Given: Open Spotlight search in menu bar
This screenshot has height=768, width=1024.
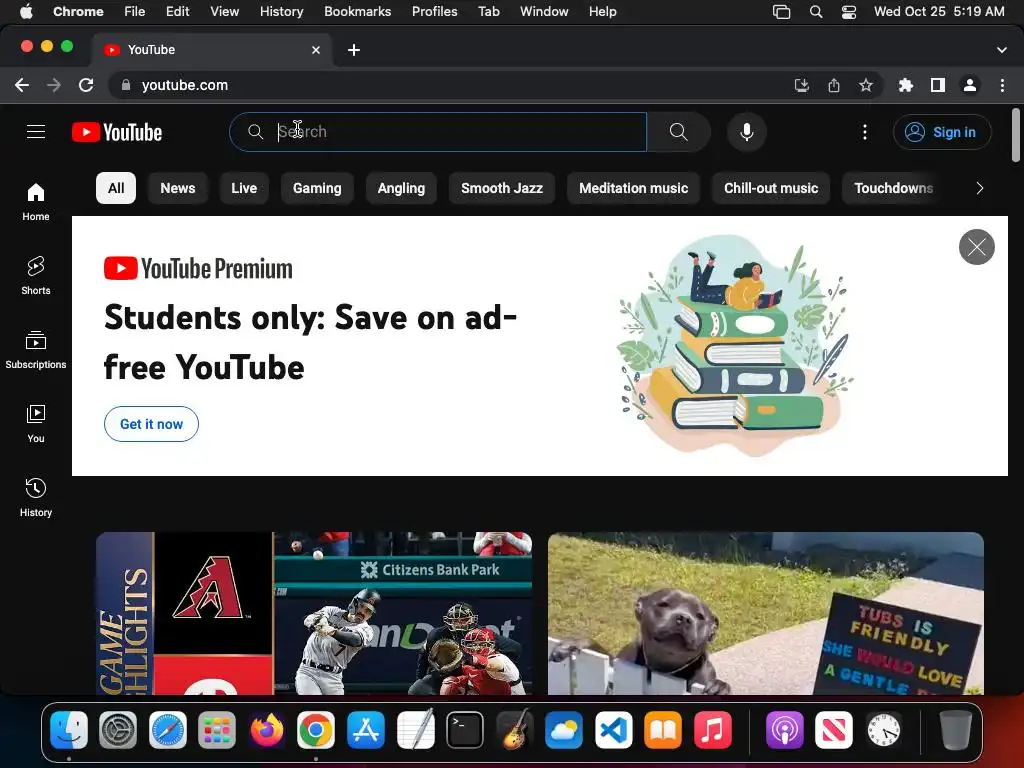Looking at the screenshot, I should (x=816, y=12).
